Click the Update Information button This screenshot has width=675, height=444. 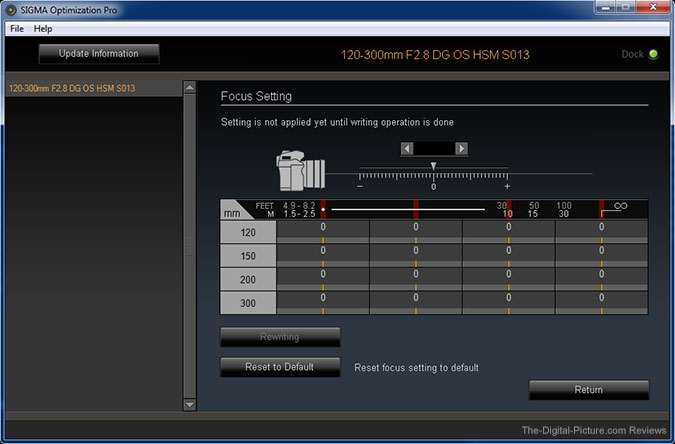click(x=99, y=54)
